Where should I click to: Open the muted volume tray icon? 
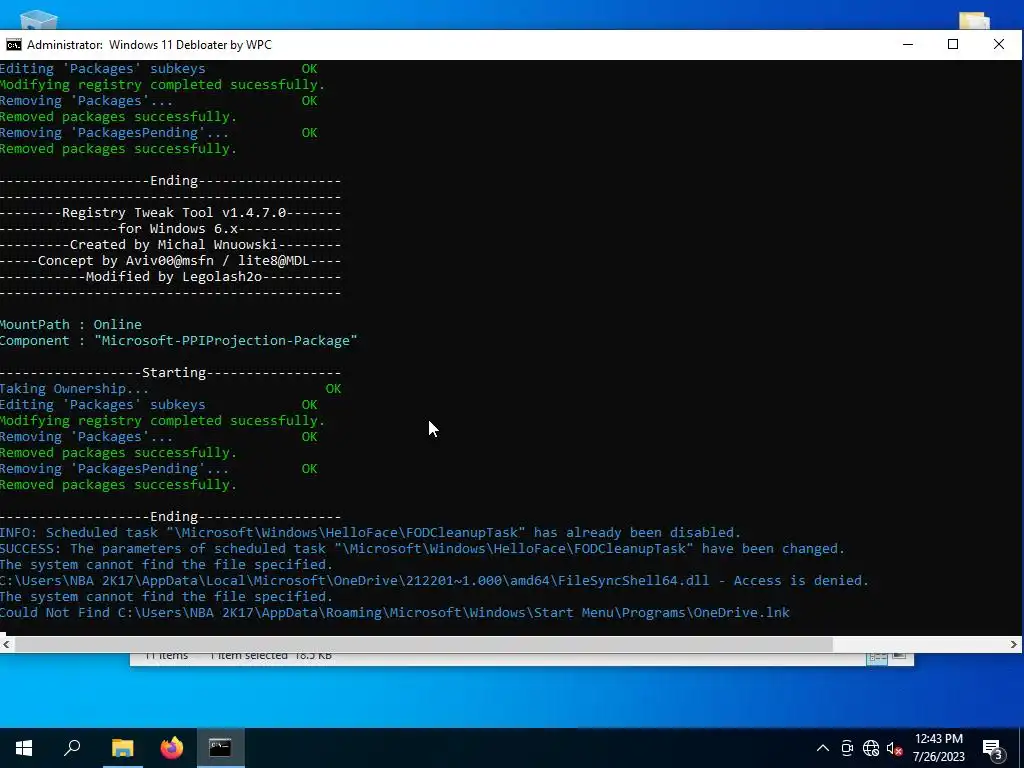[x=895, y=748]
